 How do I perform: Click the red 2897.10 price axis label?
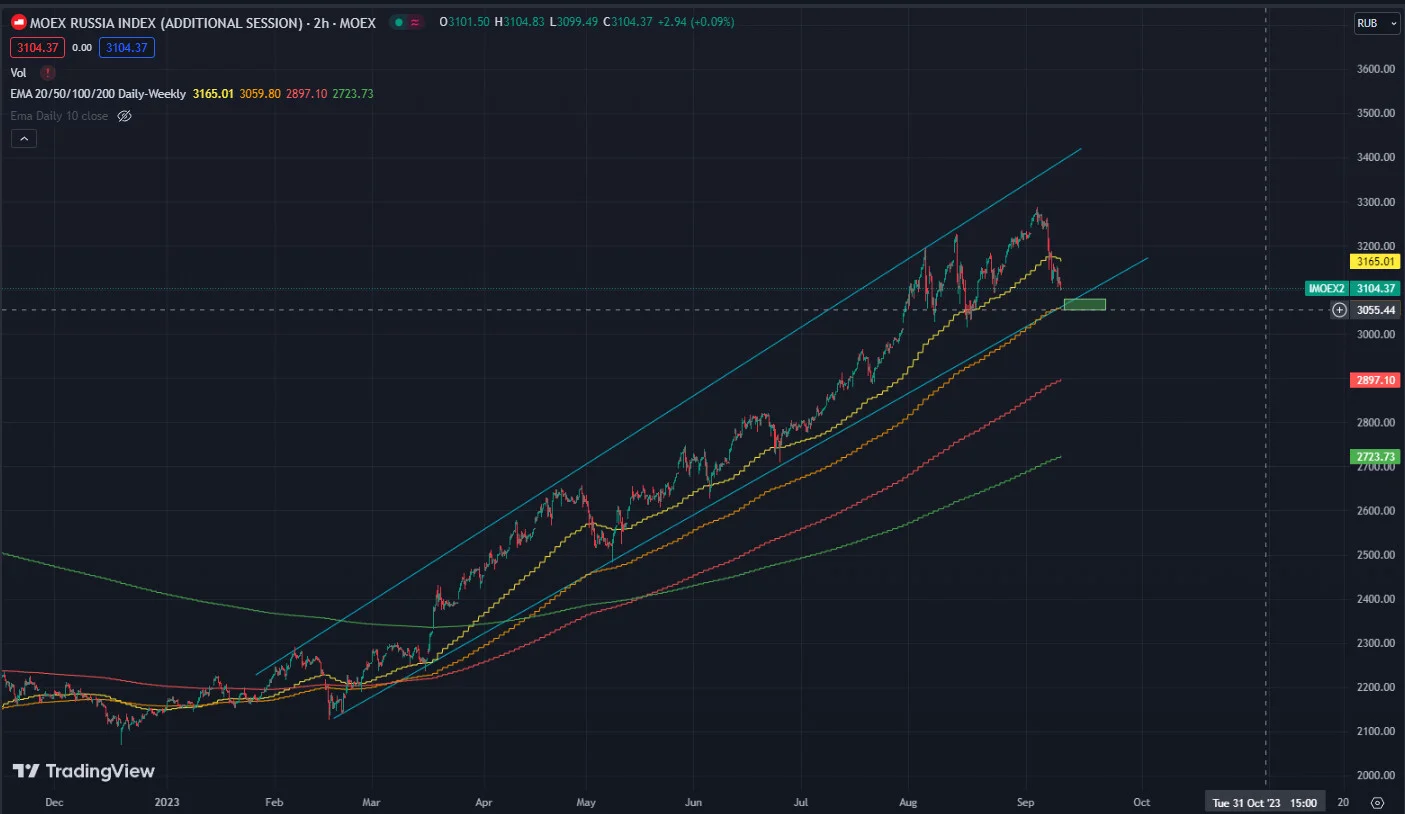(1375, 380)
